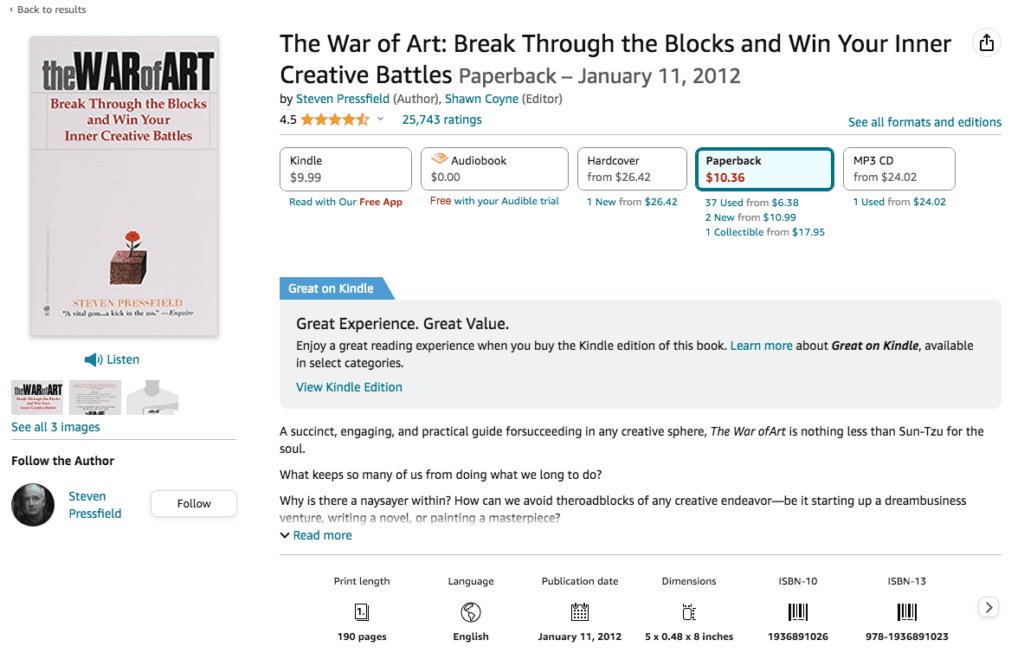1024x653 pixels.
Task: Select the Kindle format option
Action: tap(345, 167)
